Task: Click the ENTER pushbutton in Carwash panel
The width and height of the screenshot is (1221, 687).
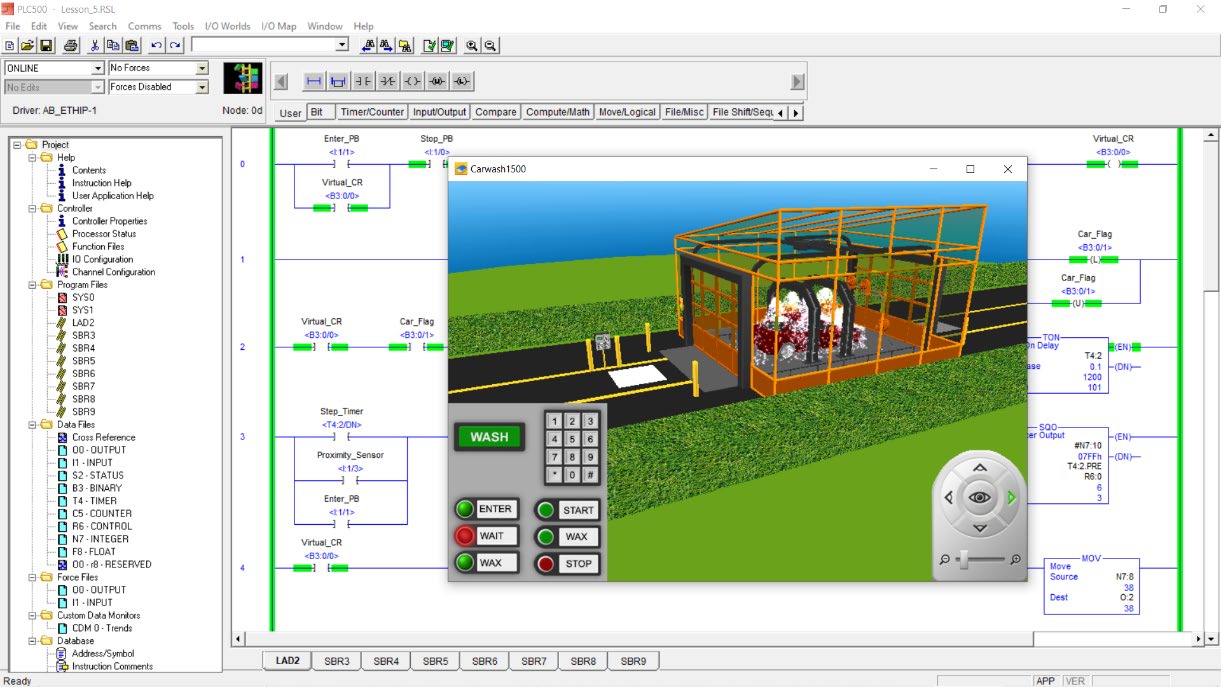Action: tap(486, 509)
